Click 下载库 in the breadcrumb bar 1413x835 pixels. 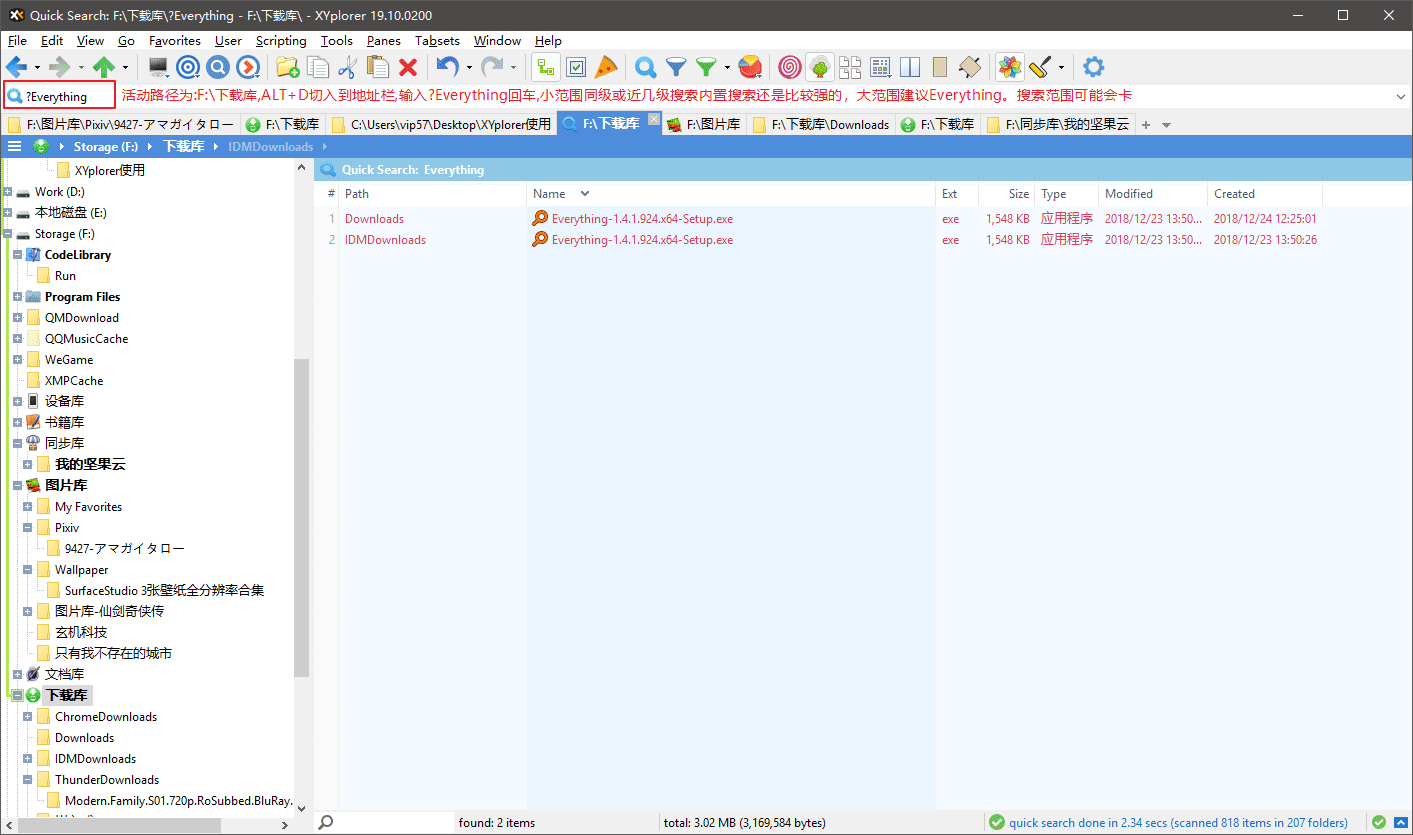point(183,147)
